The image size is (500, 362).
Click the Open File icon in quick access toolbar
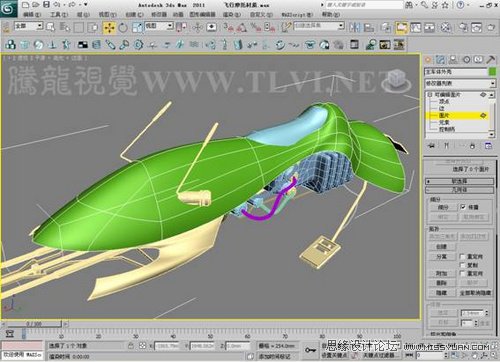point(36,4)
